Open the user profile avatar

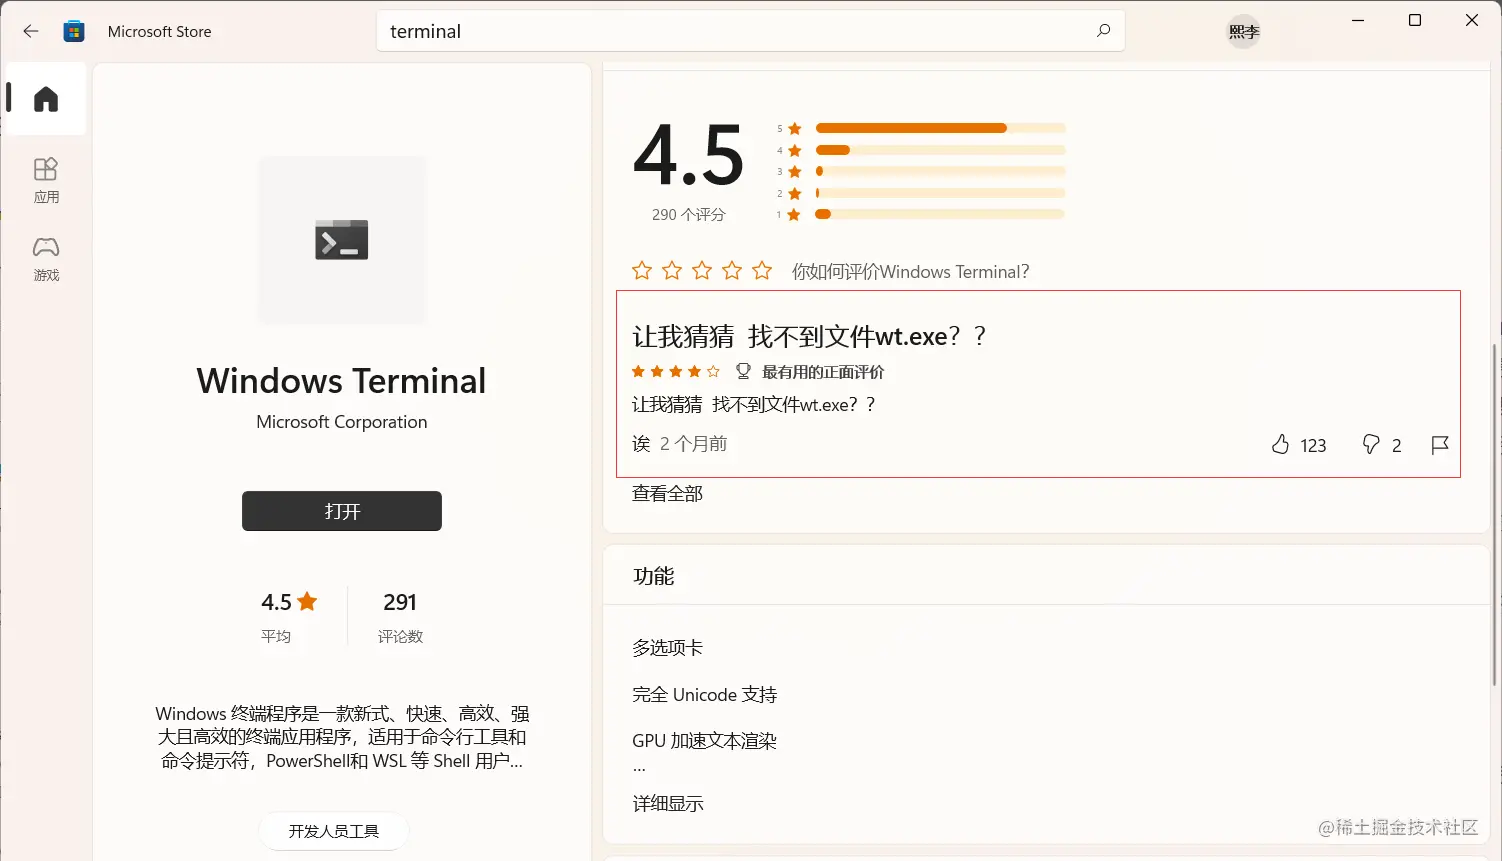click(1244, 32)
